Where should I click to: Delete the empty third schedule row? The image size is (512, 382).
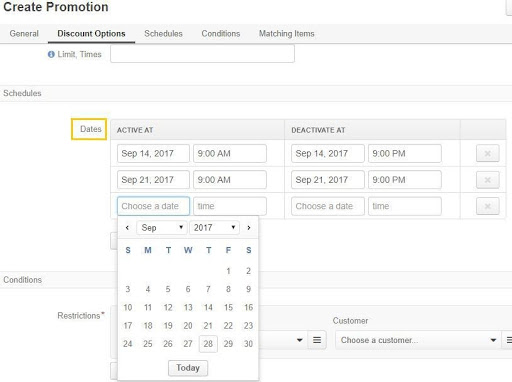pos(487,206)
